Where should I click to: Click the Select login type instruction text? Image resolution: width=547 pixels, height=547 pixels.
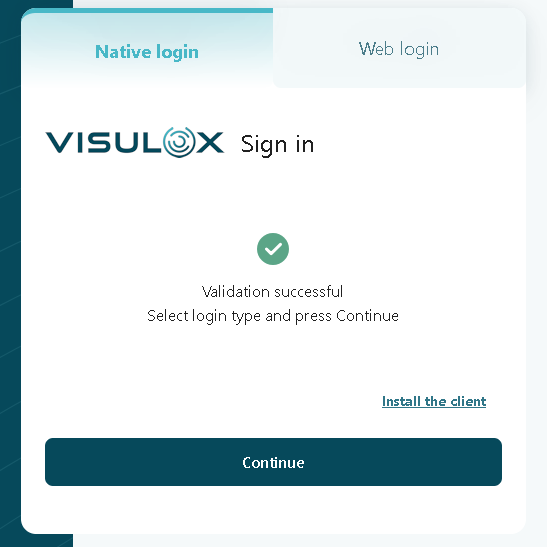point(273,316)
